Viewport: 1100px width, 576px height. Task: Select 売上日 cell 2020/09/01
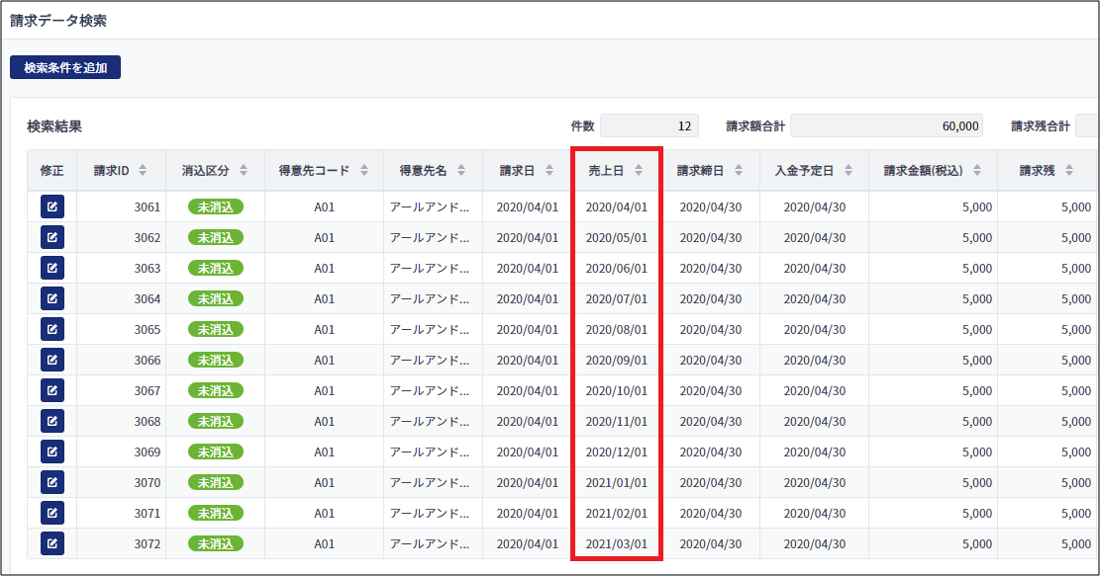pyautogui.click(x=617, y=360)
